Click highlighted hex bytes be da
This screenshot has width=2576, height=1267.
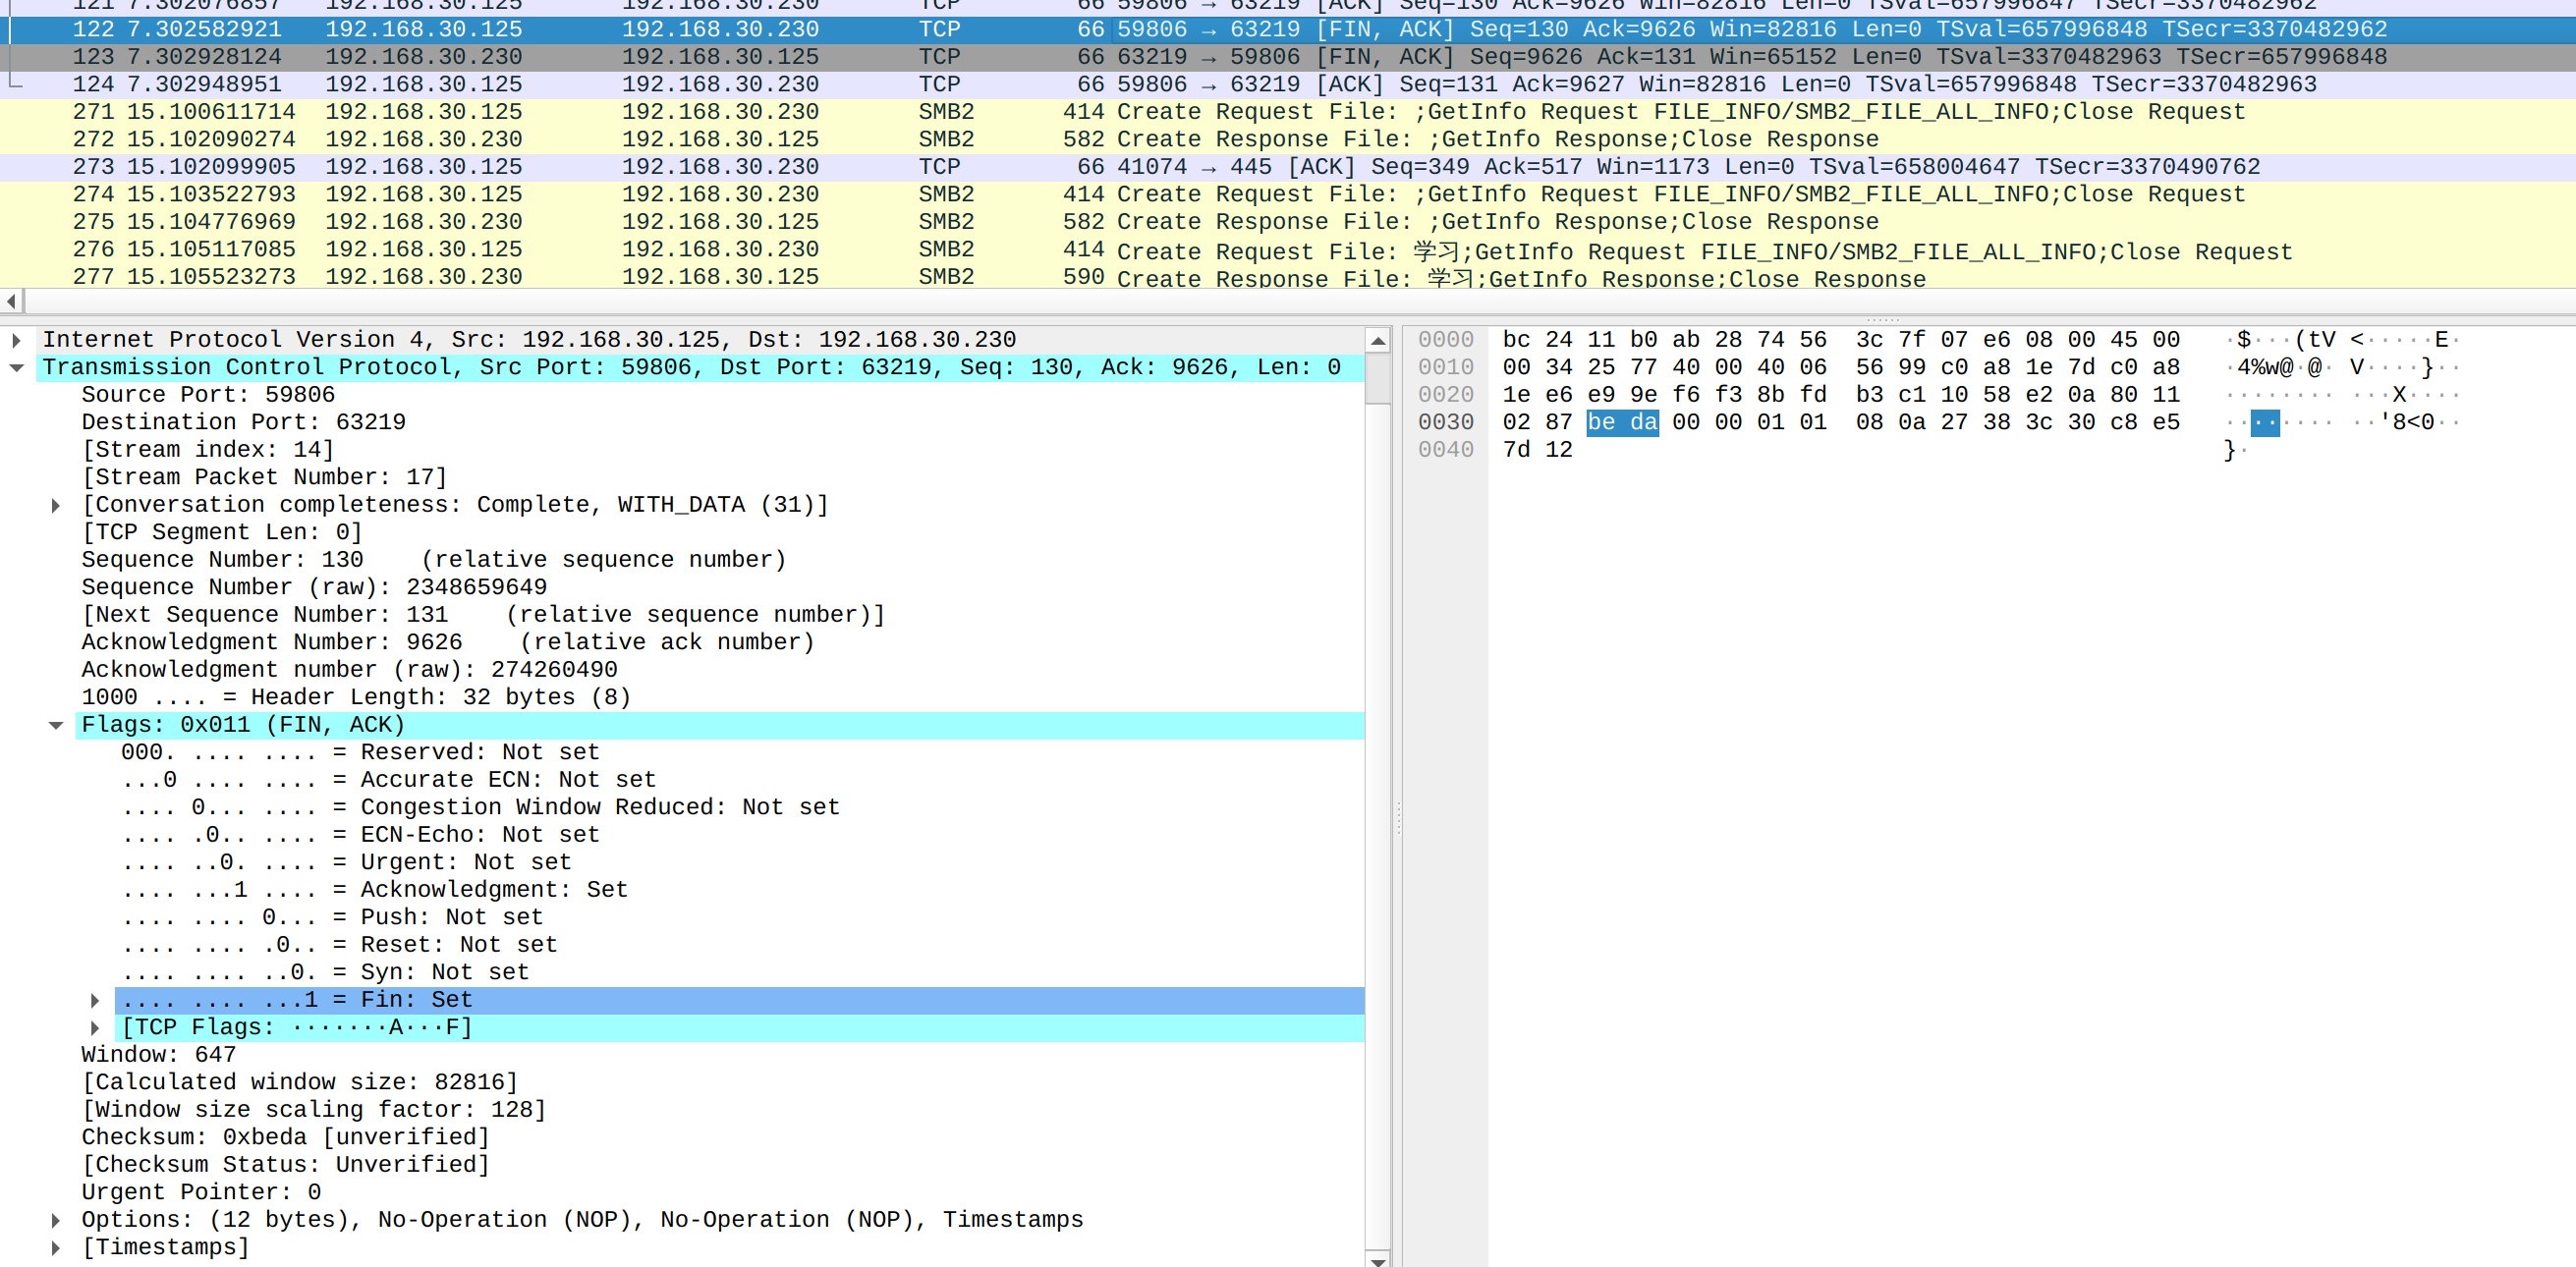point(1621,422)
